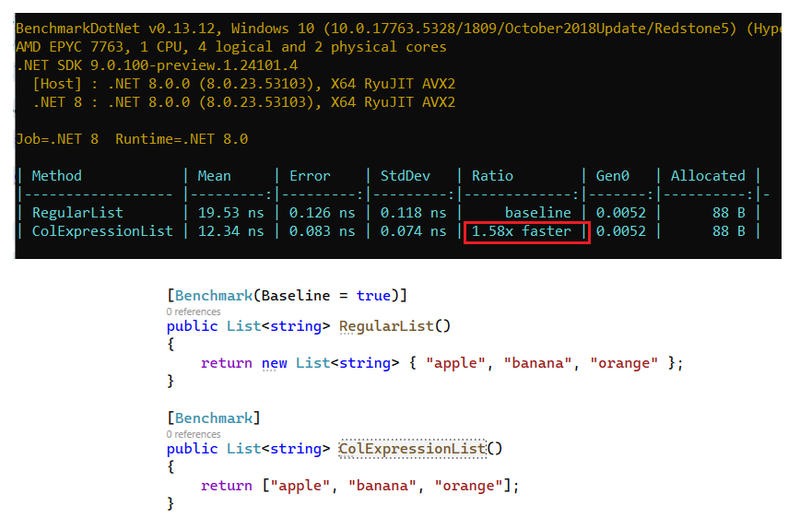Click the Allocated column header
The image size is (800, 529).
click(x=708, y=176)
